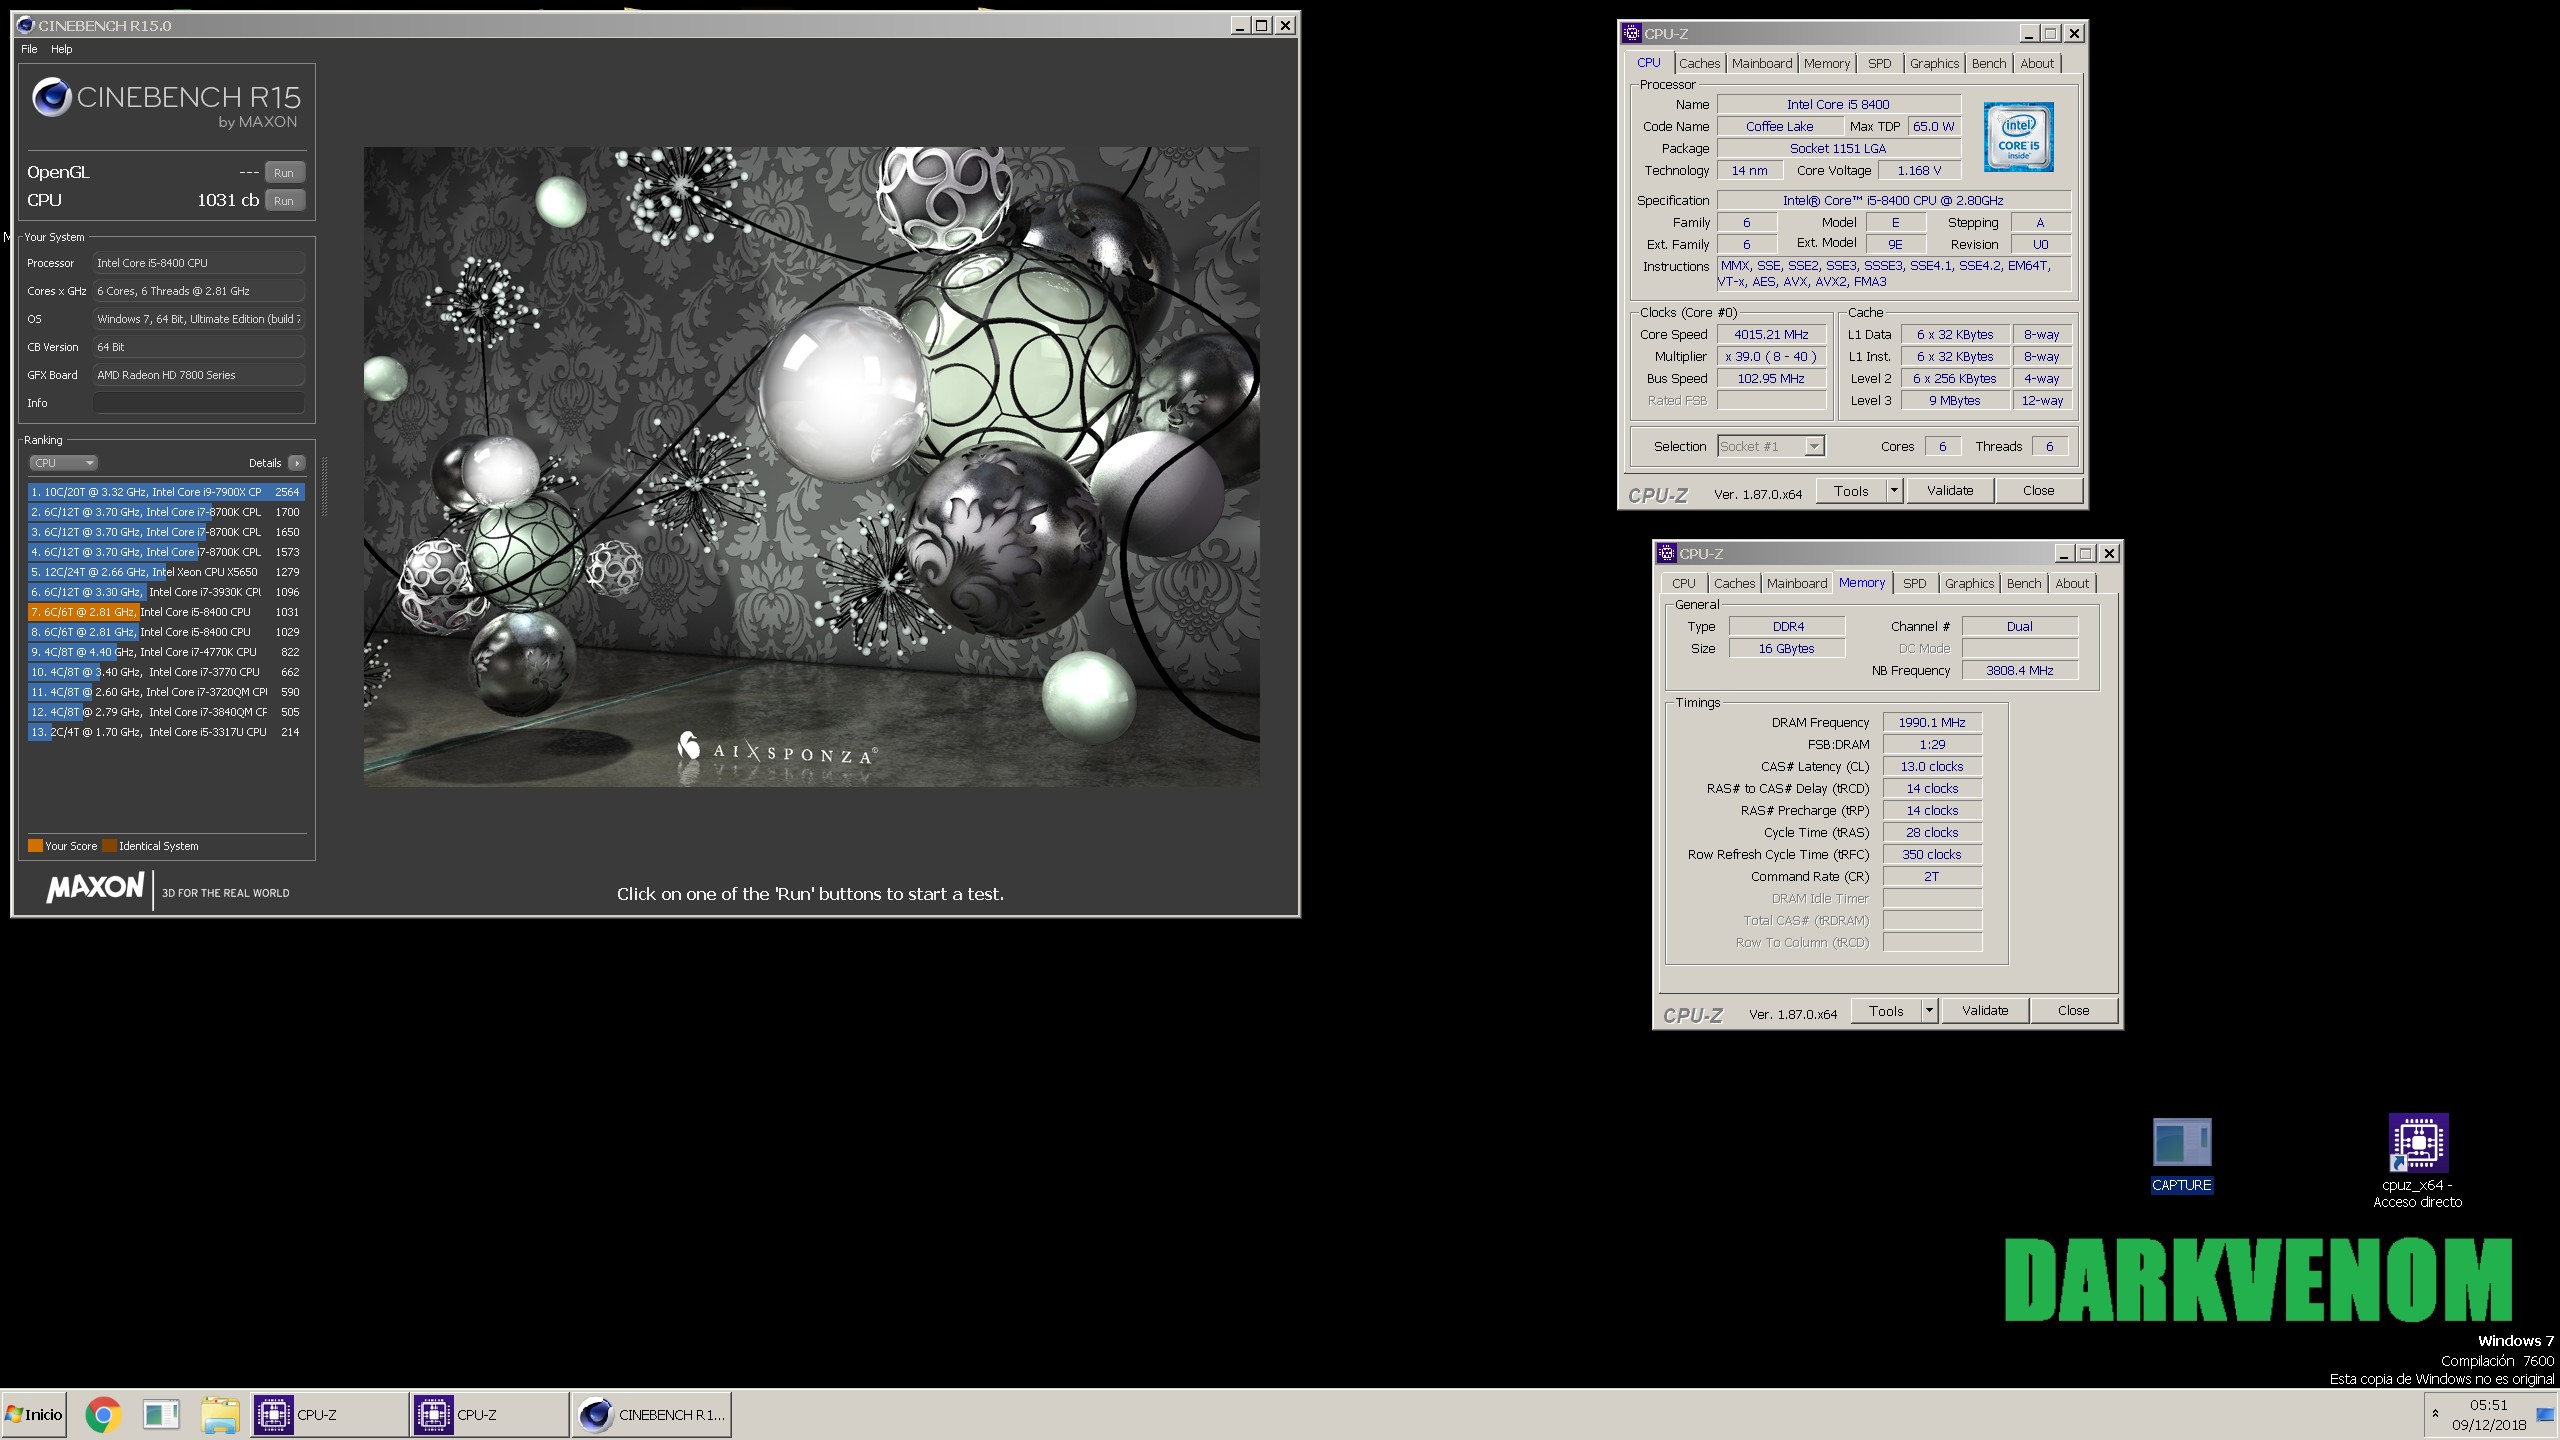Screen dimensions: 2560x1440
Task: Expand ranking Details arrow
Action: tap(297, 463)
